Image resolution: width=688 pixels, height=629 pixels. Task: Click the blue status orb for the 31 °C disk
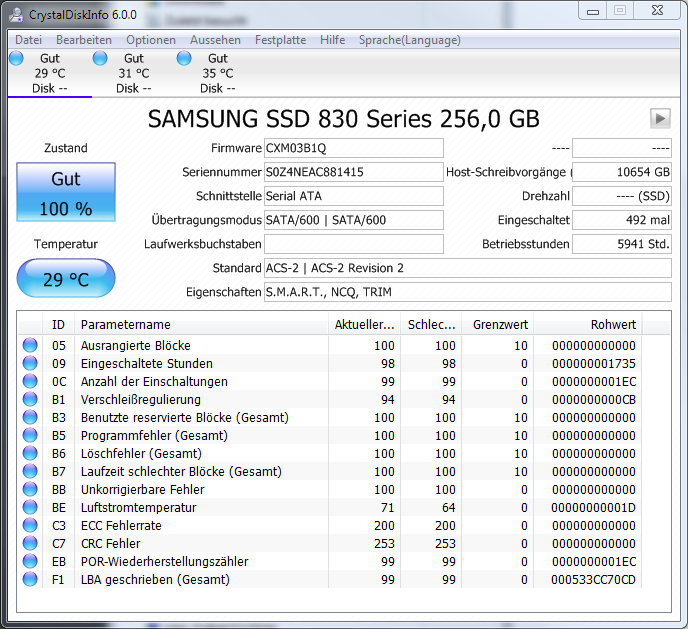(100, 58)
